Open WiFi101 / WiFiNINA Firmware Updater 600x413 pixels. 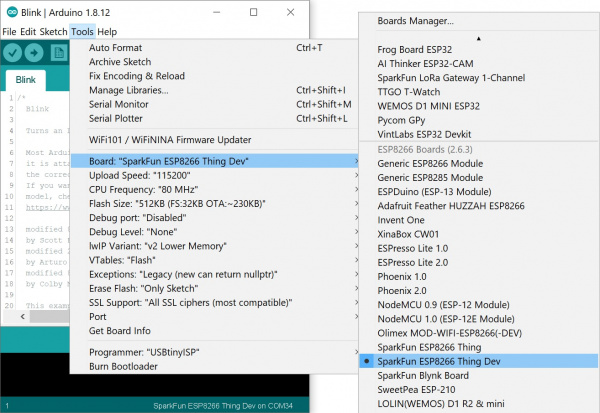pyautogui.click(x=214, y=140)
